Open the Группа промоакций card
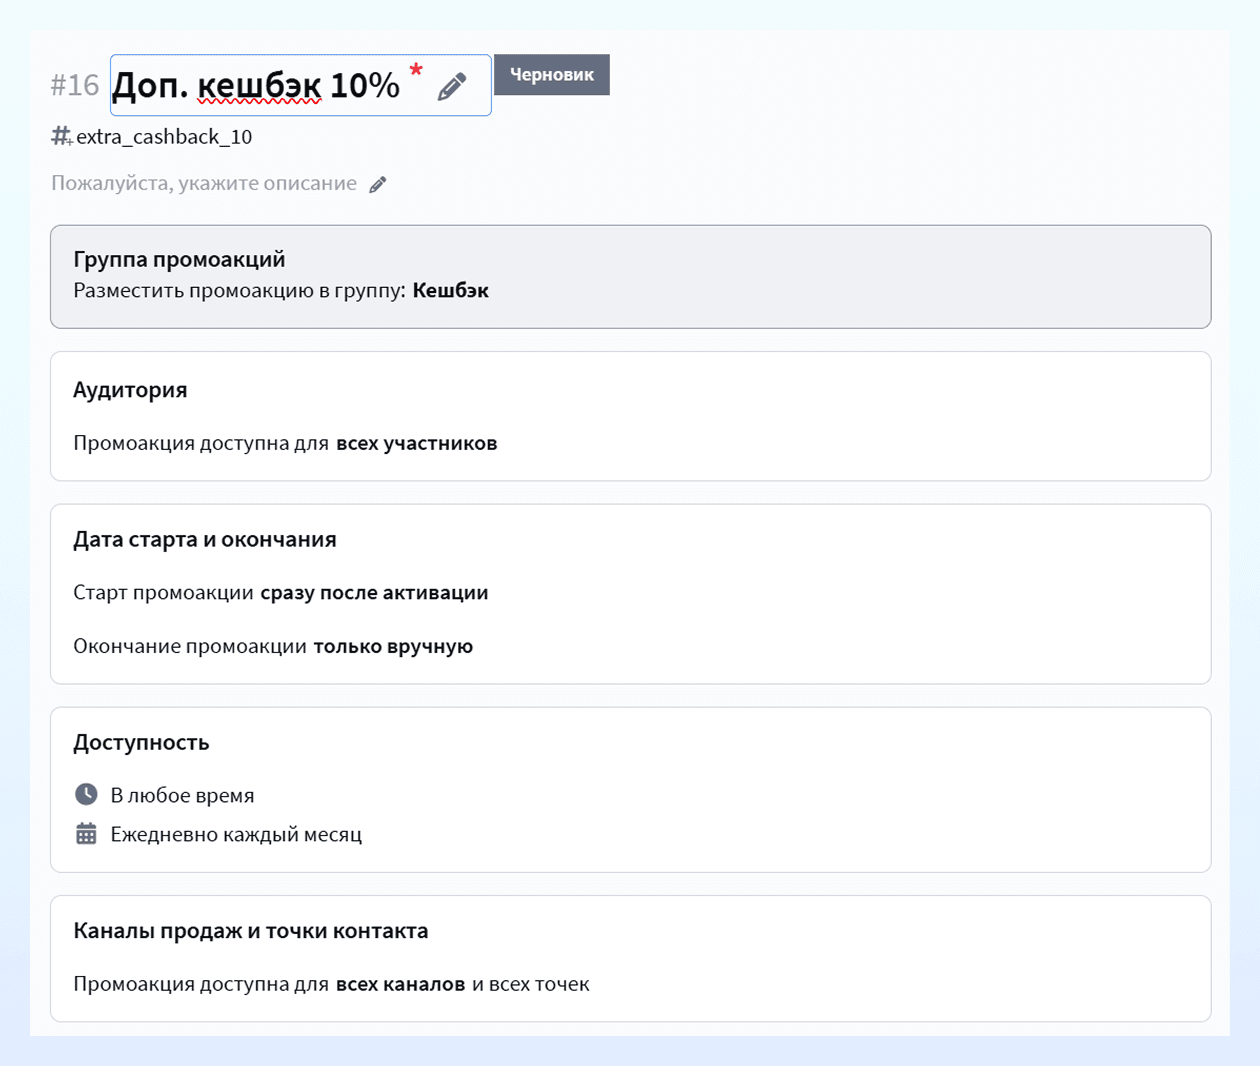Viewport: 1260px width, 1066px height. point(630,277)
